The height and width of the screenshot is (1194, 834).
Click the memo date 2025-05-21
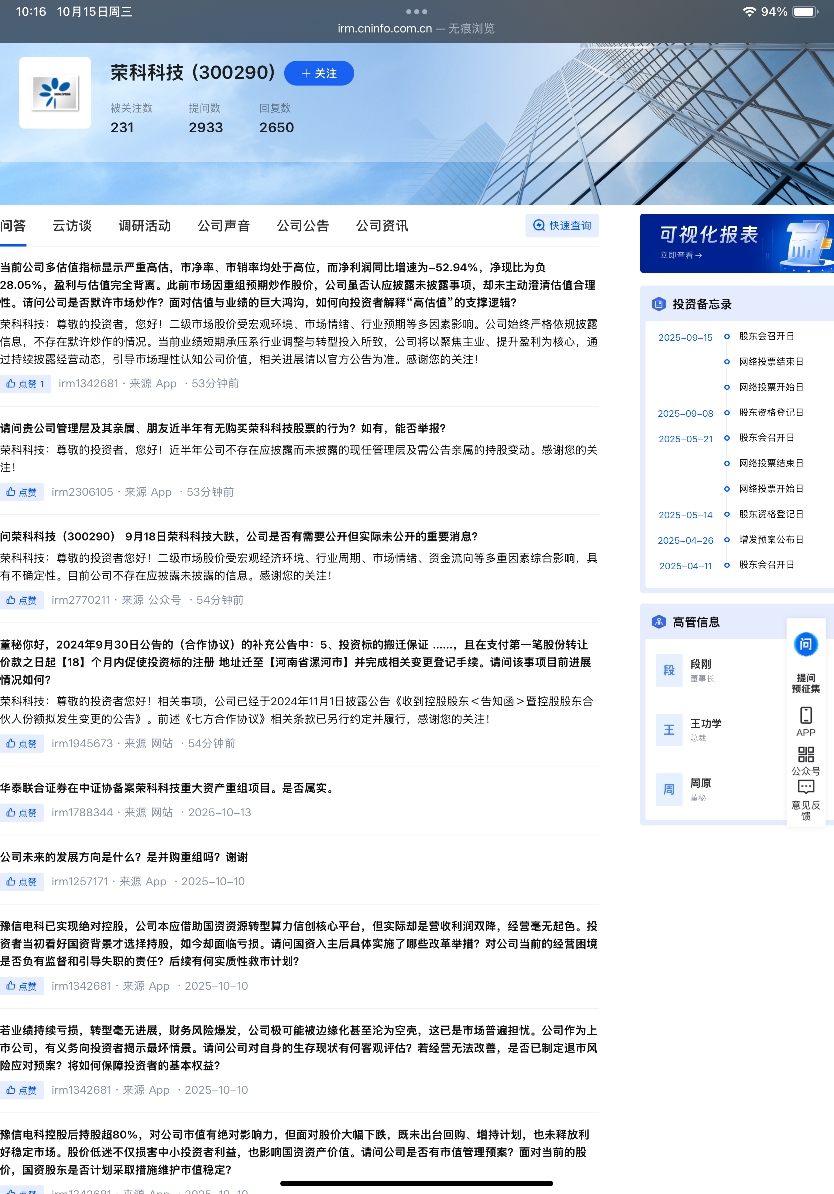click(685, 439)
